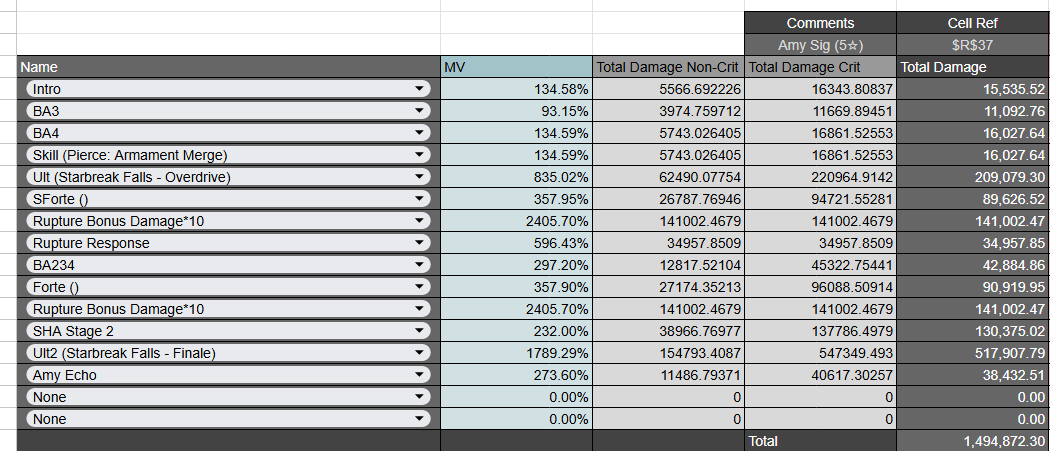Viewport: 1050px width, 451px height.
Task: Select total damage 130,375.02
Action: 973,331
